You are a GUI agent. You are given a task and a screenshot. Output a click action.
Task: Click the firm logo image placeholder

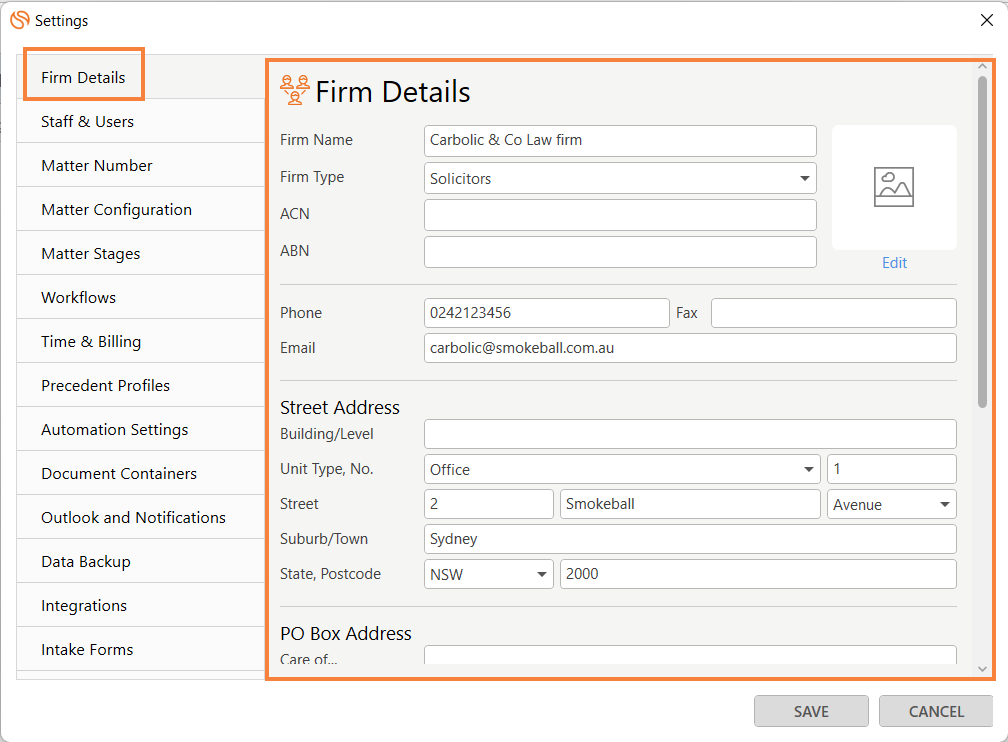(x=894, y=187)
